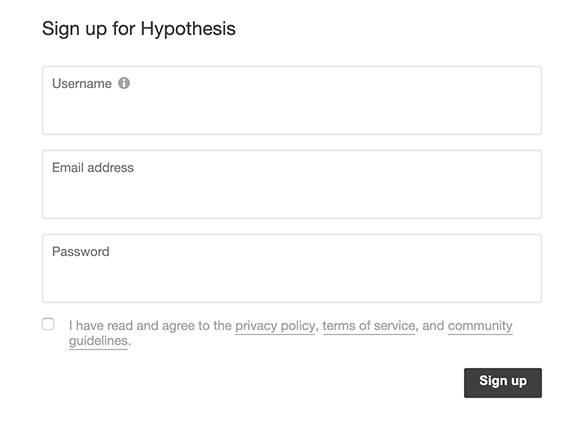
Task: Click the word 'community' in agreement text
Action: [480, 326]
